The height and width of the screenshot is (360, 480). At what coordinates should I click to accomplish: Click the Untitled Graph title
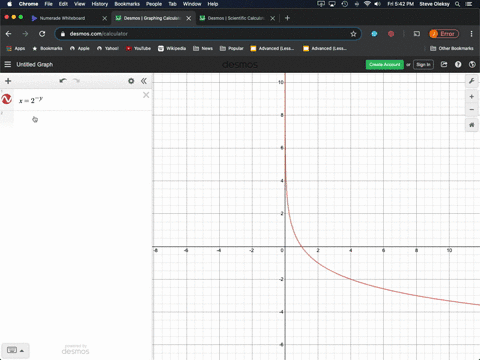pyautogui.click(x=35, y=64)
